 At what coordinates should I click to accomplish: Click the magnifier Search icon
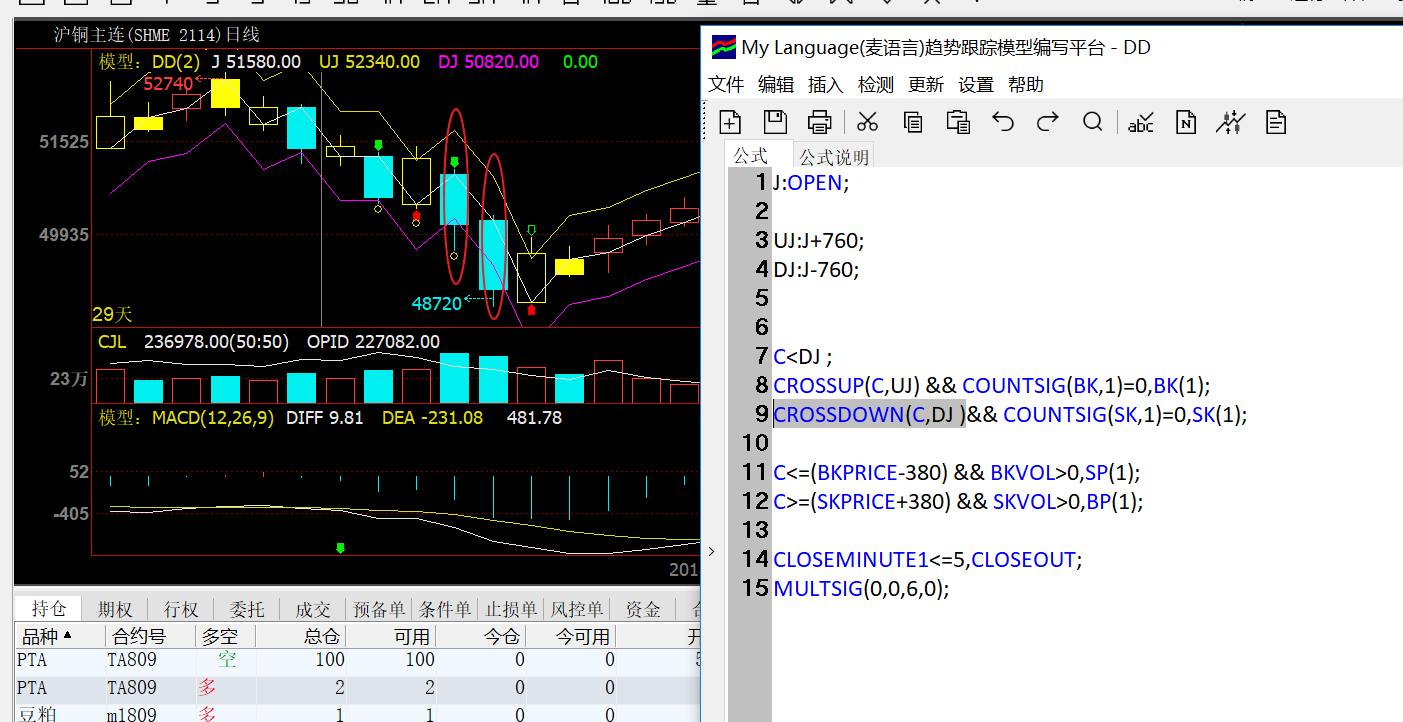(1092, 122)
